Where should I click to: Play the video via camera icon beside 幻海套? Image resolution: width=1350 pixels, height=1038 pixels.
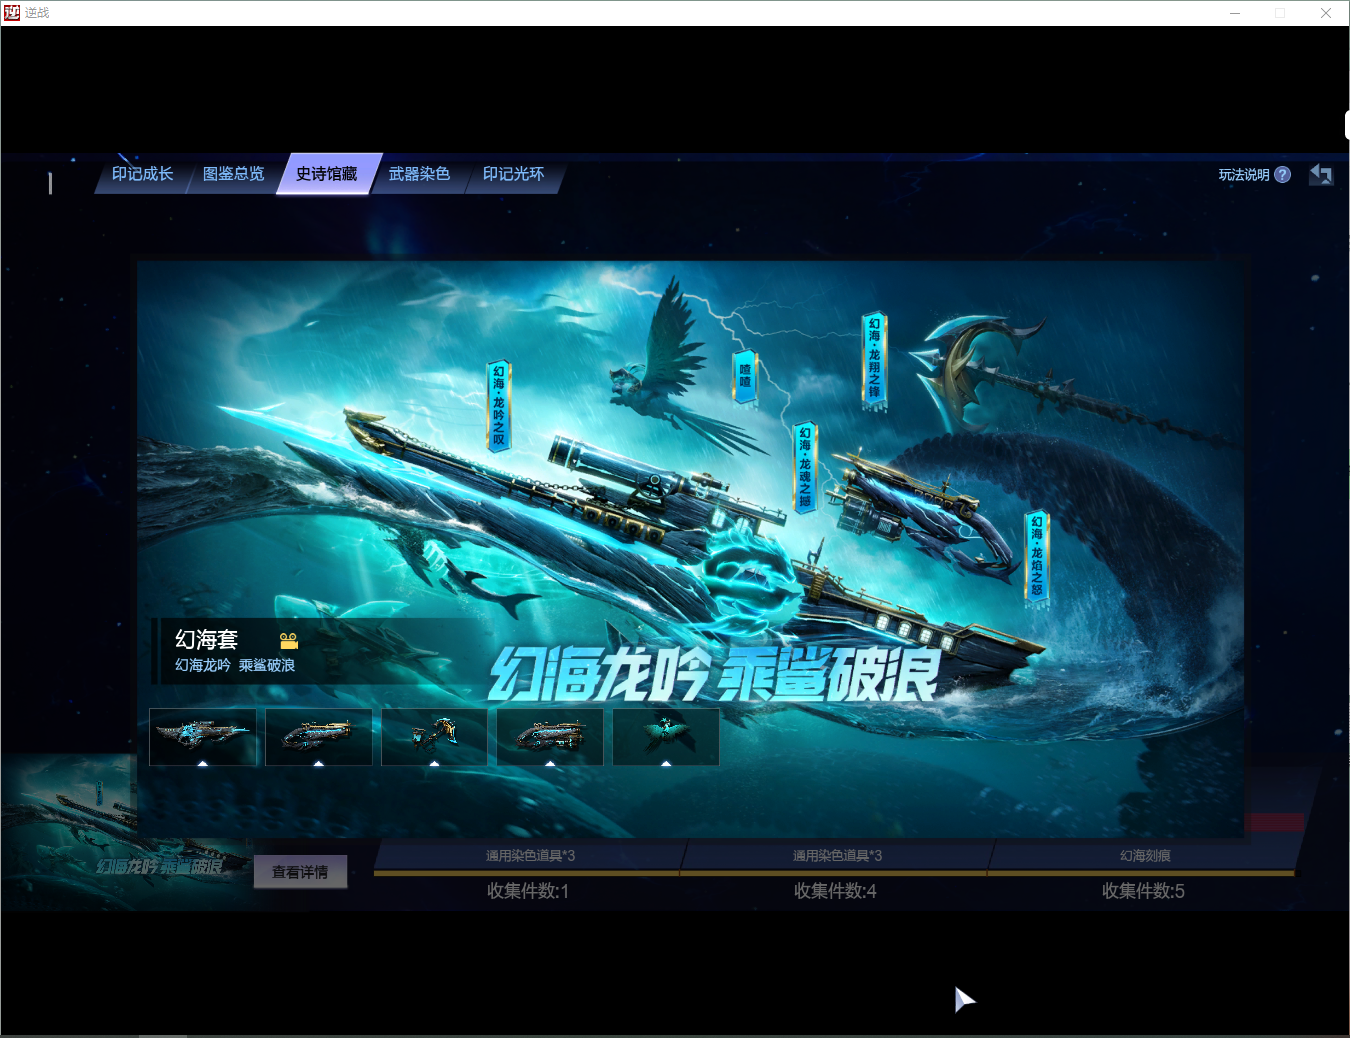pos(289,641)
